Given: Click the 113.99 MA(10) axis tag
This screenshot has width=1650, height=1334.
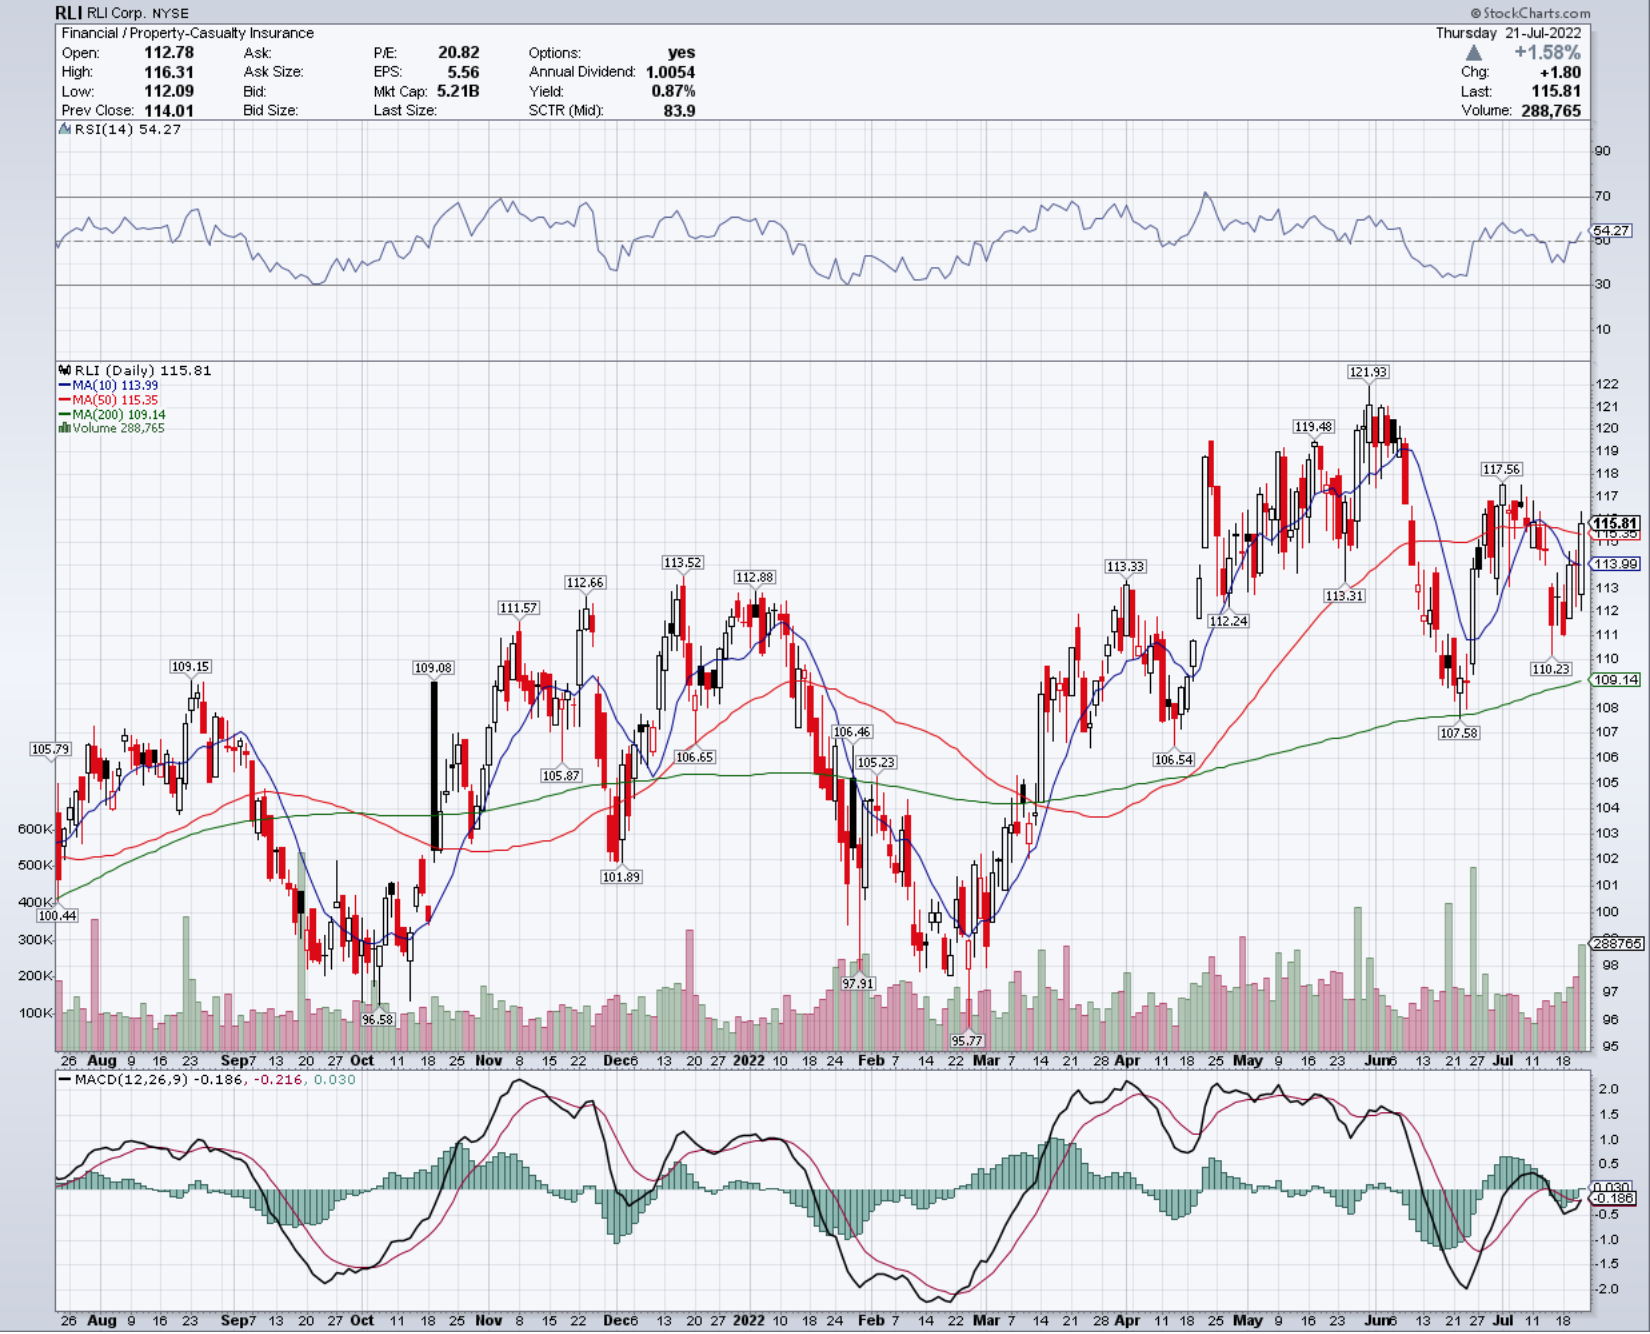Looking at the screenshot, I should pos(1616,564).
